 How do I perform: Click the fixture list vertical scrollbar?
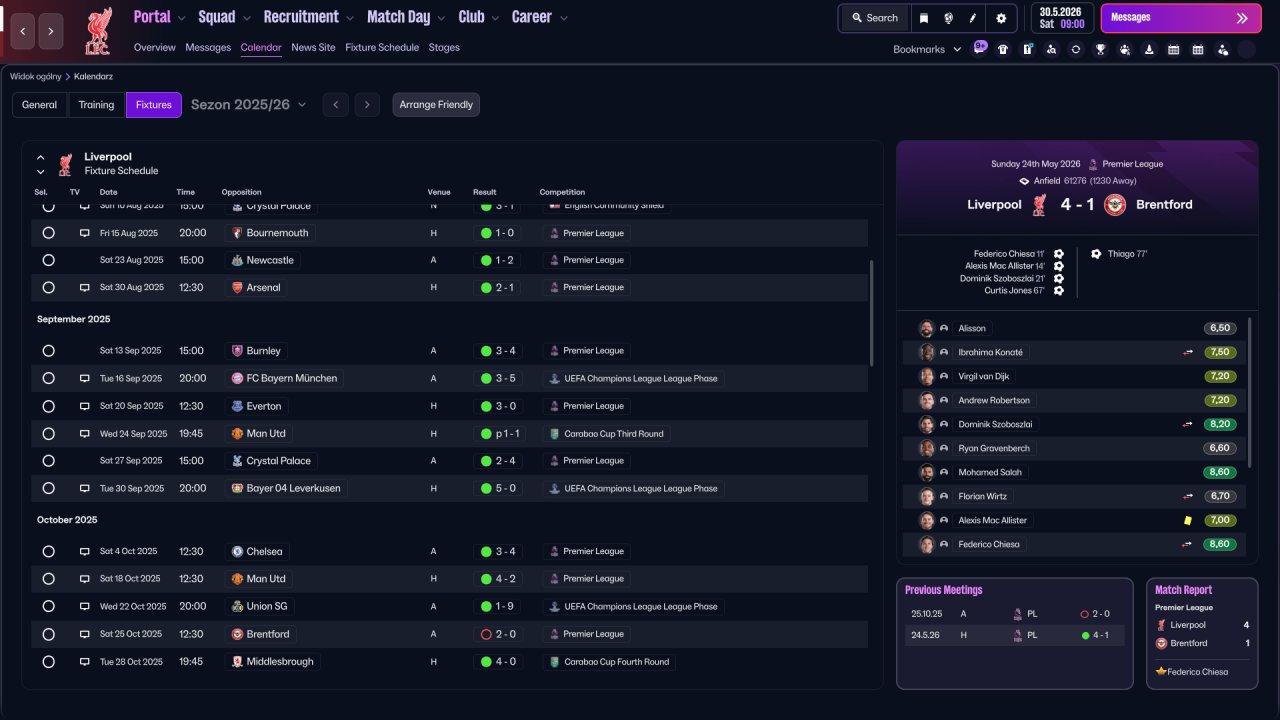(873, 313)
